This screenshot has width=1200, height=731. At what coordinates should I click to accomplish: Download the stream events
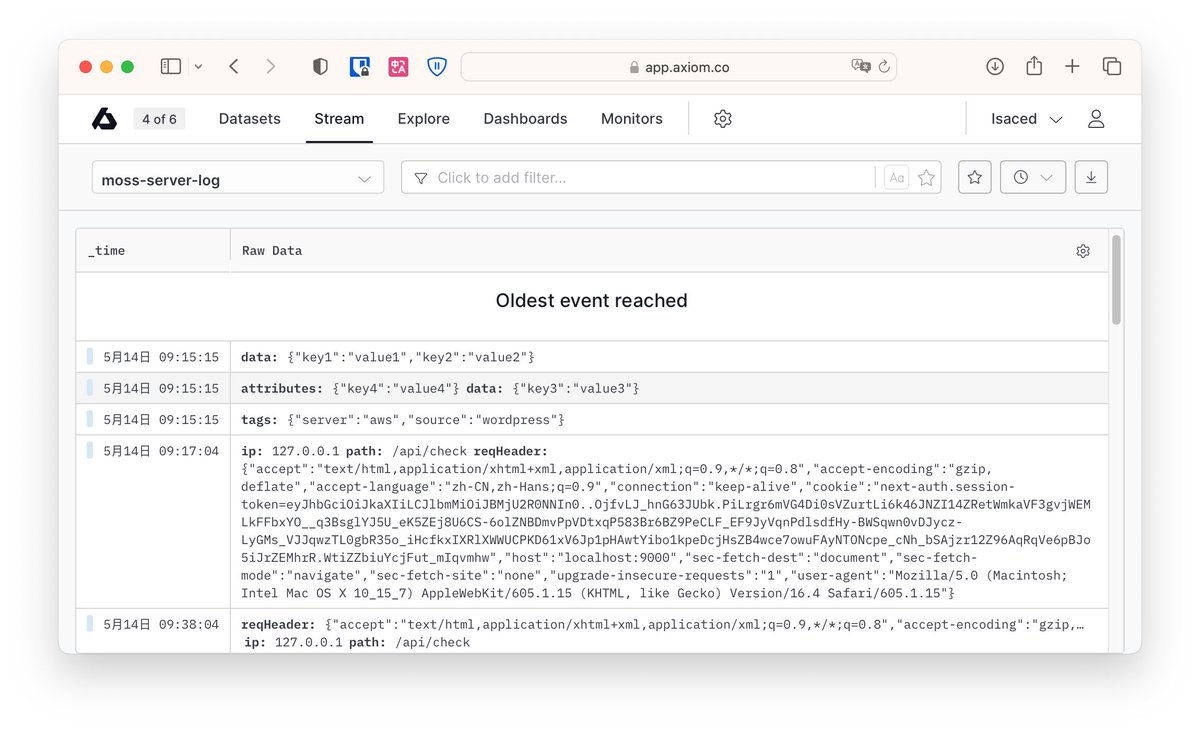[x=1091, y=177]
